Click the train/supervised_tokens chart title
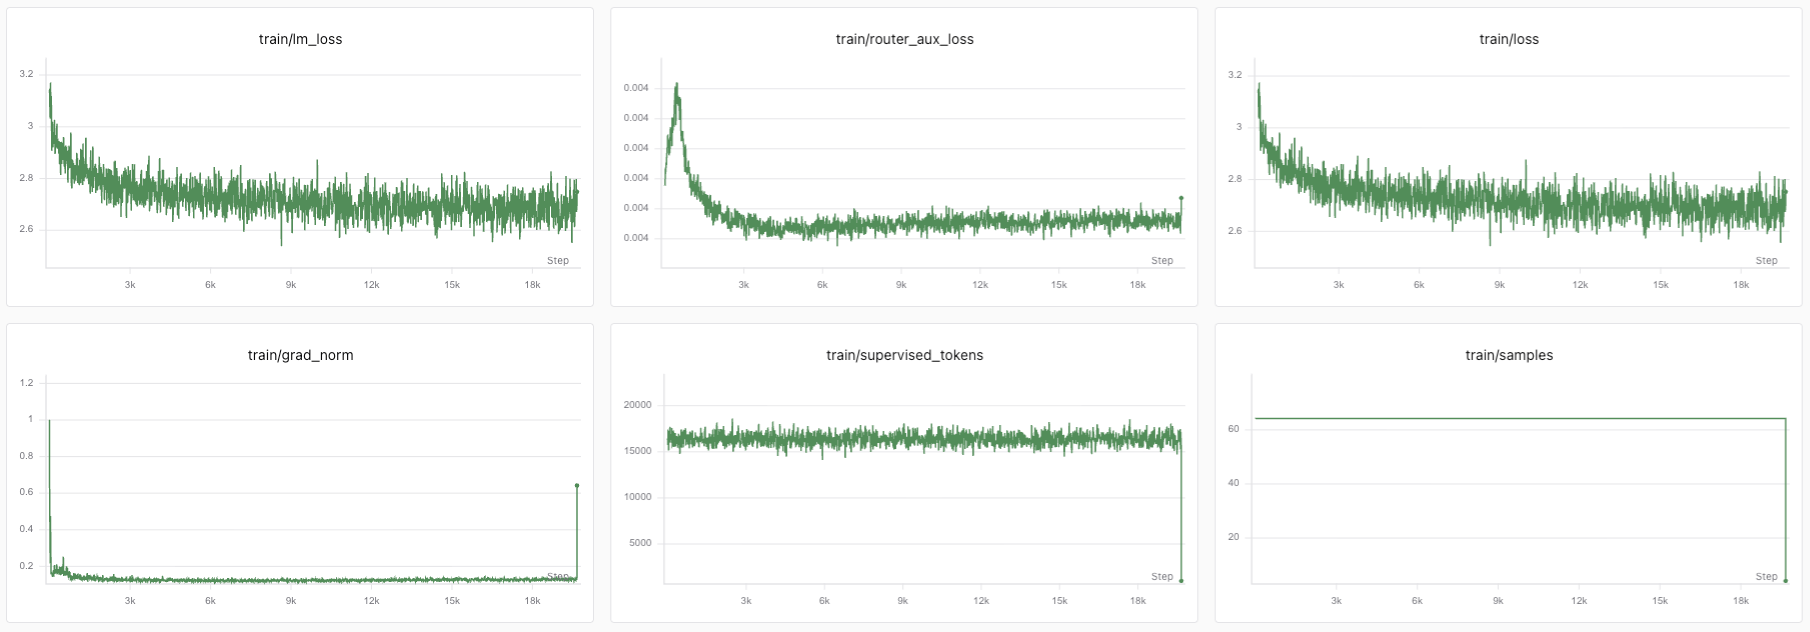 click(904, 355)
